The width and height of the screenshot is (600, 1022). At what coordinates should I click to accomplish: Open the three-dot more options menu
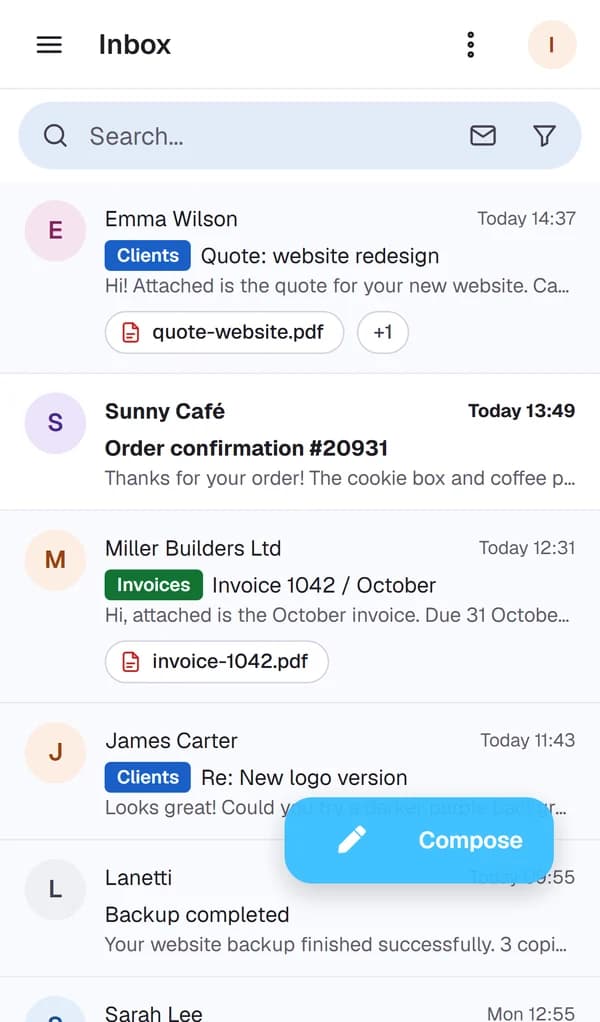tap(470, 44)
